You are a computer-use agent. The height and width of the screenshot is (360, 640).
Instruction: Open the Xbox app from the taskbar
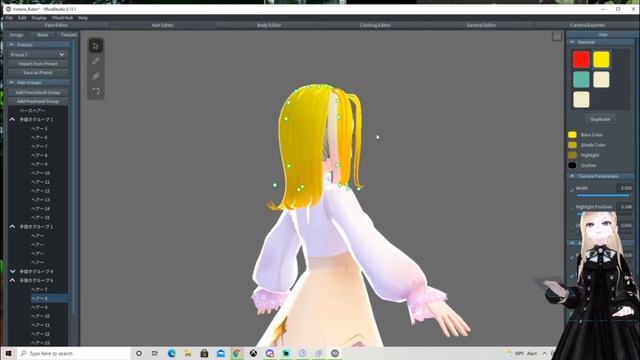tap(253, 353)
